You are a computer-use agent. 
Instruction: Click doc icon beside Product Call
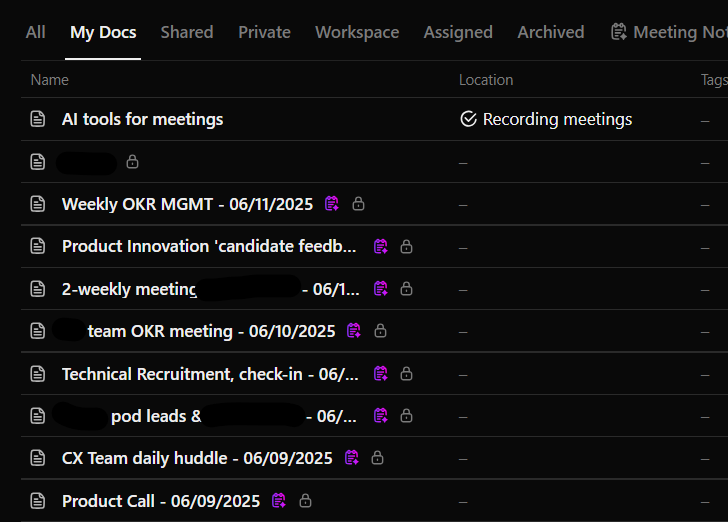coord(38,501)
